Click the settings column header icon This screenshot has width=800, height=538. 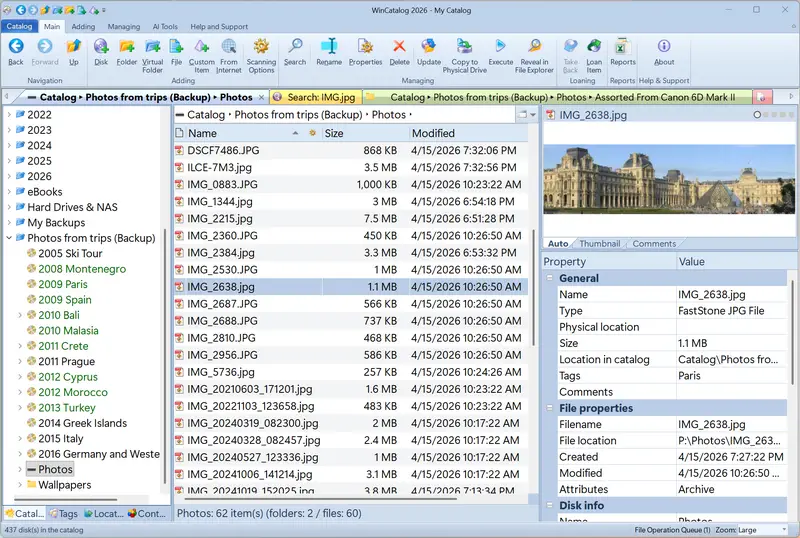(x=312, y=133)
